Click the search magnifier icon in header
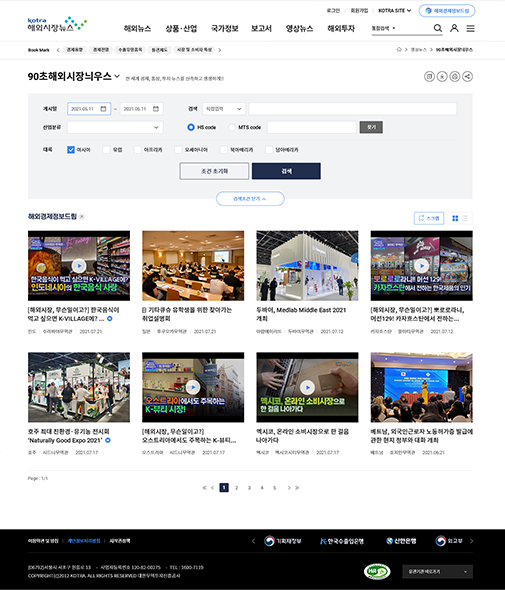This screenshot has height=590, width=505. 438,28
